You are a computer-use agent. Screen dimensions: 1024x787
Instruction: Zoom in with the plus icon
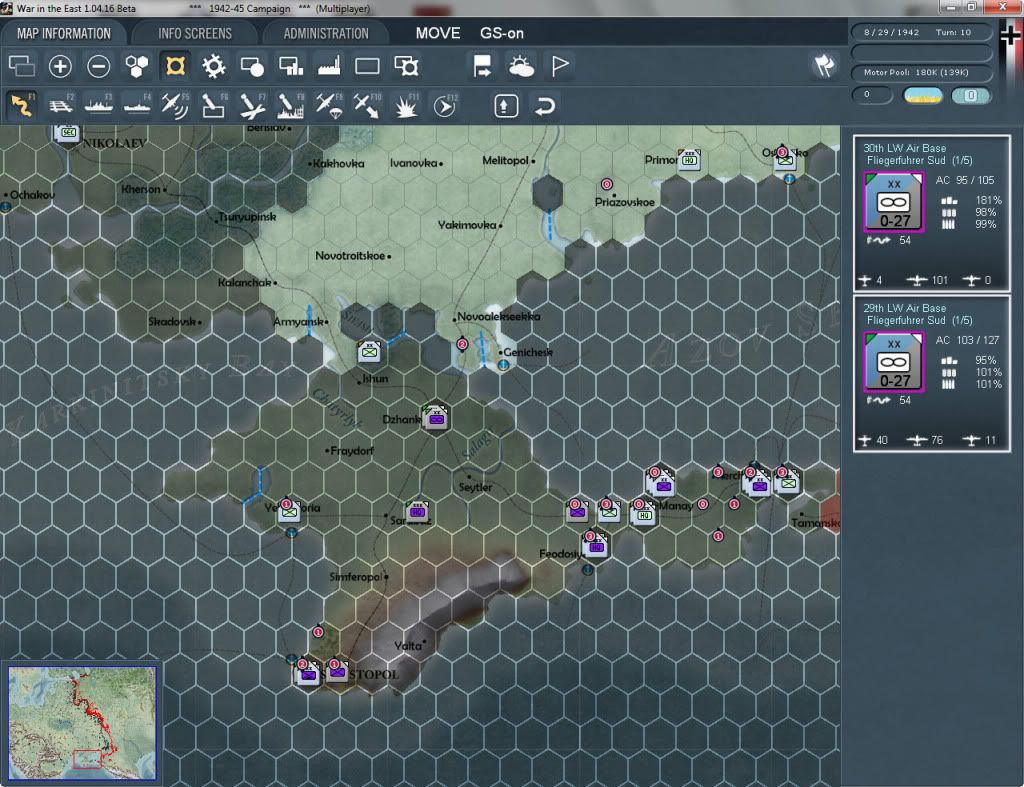[x=60, y=66]
